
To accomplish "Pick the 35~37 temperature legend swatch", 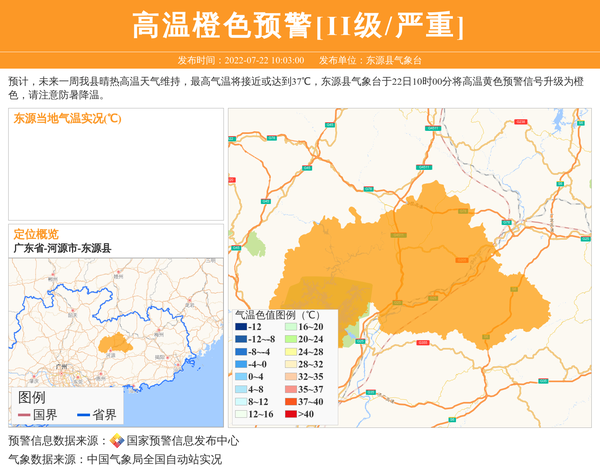I will [290, 389].
